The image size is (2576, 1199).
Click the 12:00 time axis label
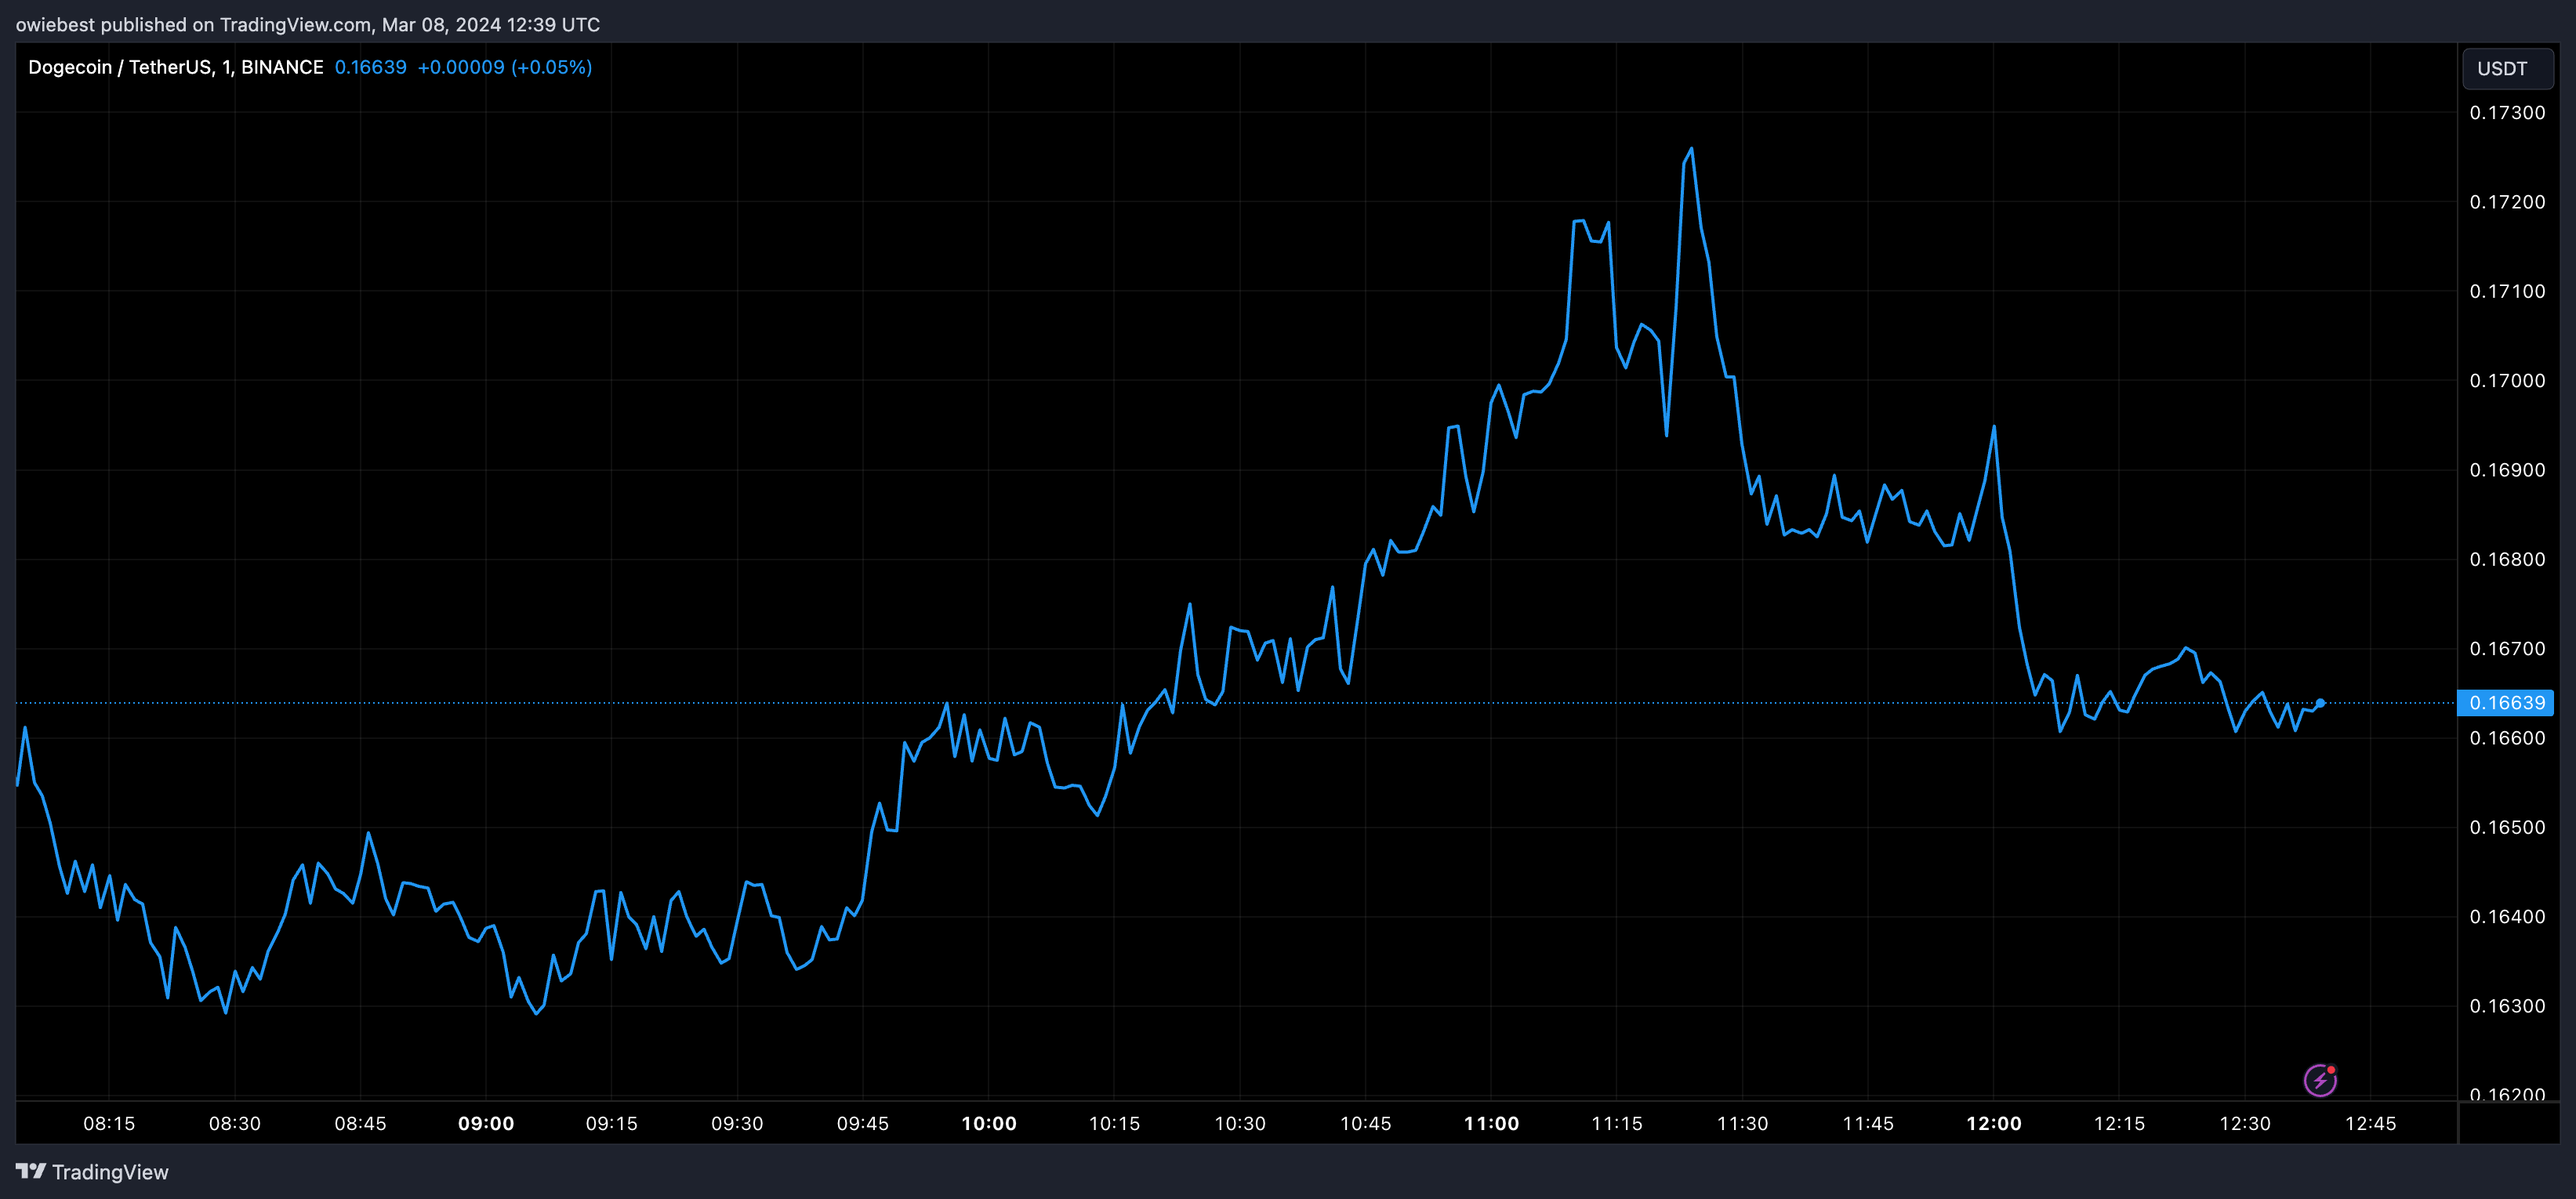1993,1123
